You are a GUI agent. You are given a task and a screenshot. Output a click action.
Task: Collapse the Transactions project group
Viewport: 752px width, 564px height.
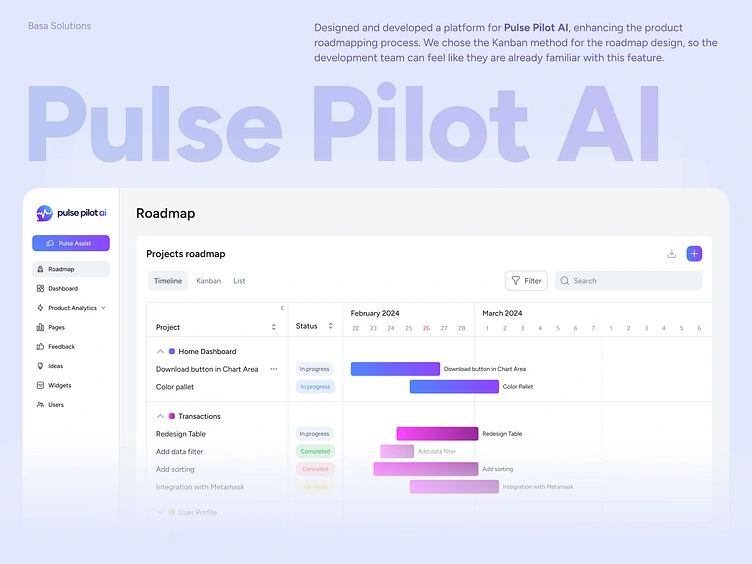[x=160, y=416]
